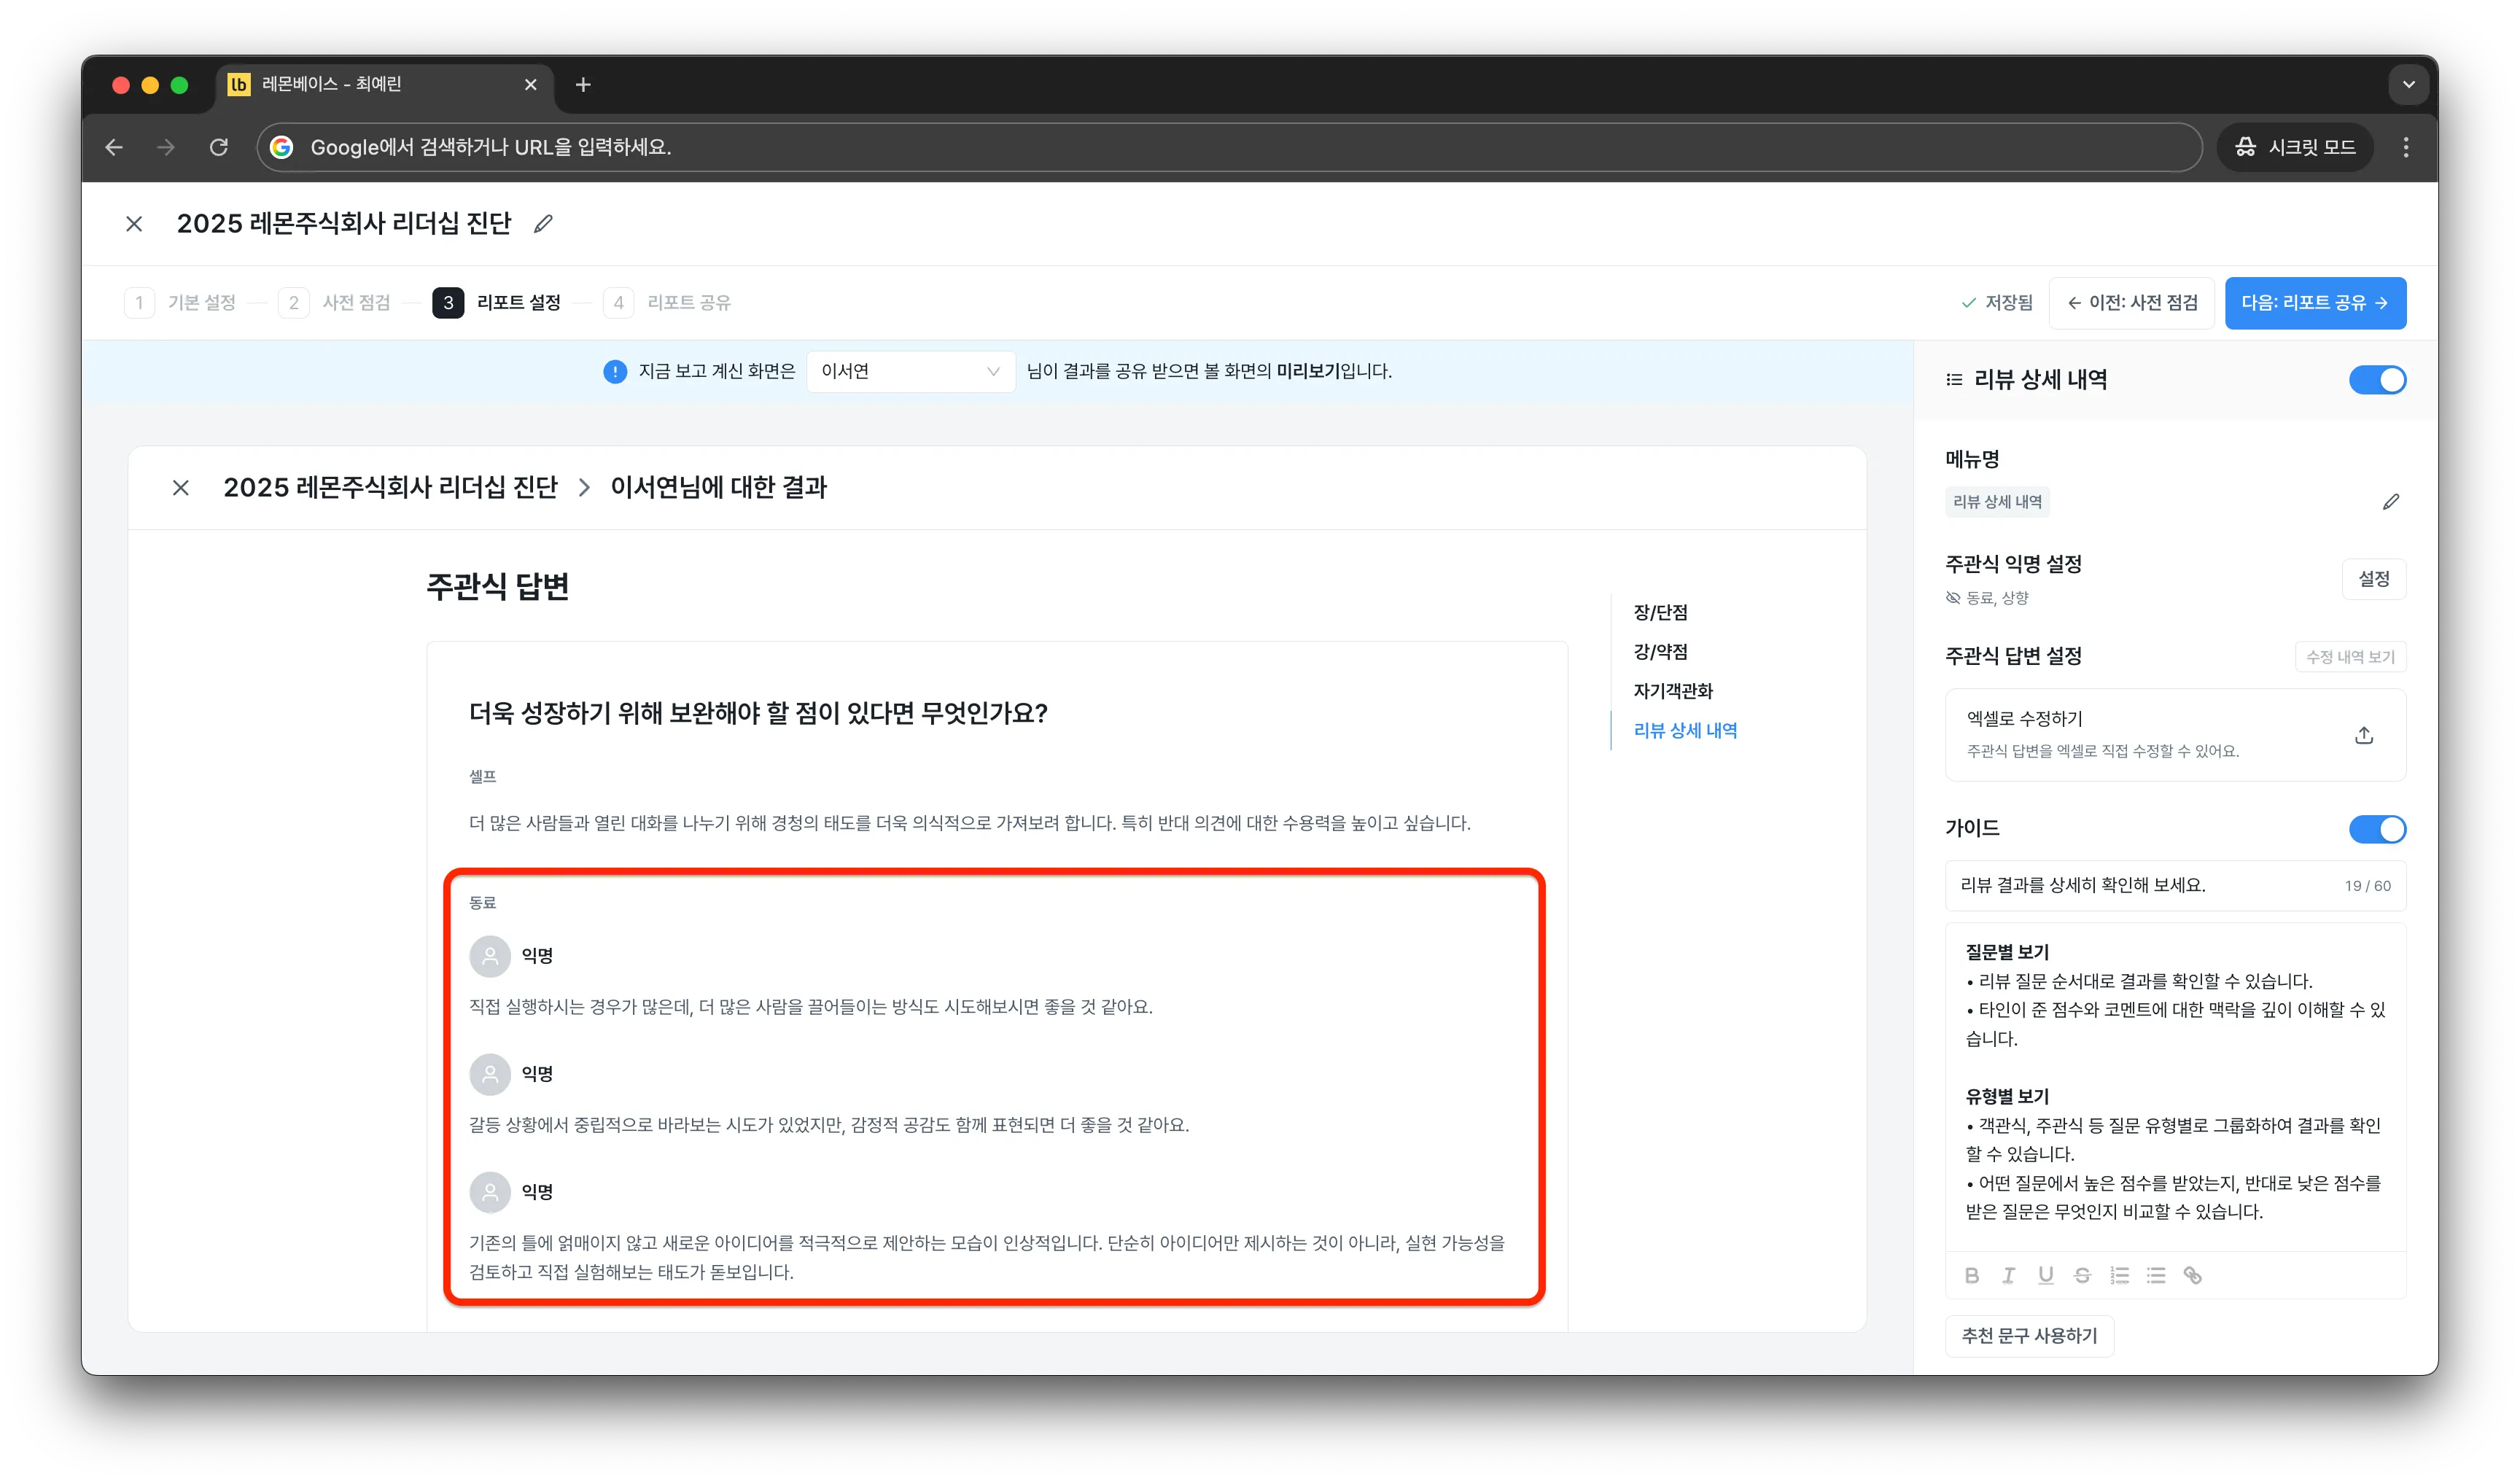This screenshot has height=1483, width=2520.
Task: Click the 2025 레몬주식회사 리더십 진단 breadcrumb
Action: tap(390, 488)
